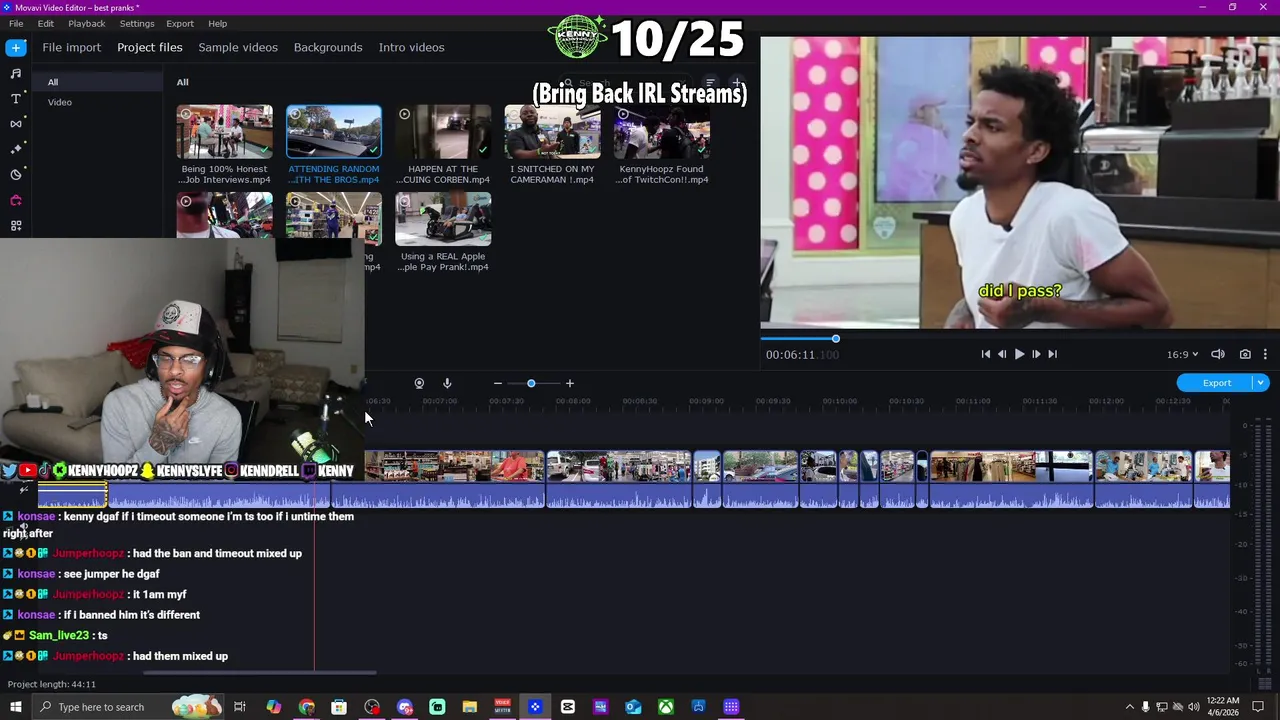Show hidden system tray icons chevron
The height and width of the screenshot is (720, 1280).
tap(1130, 707)
